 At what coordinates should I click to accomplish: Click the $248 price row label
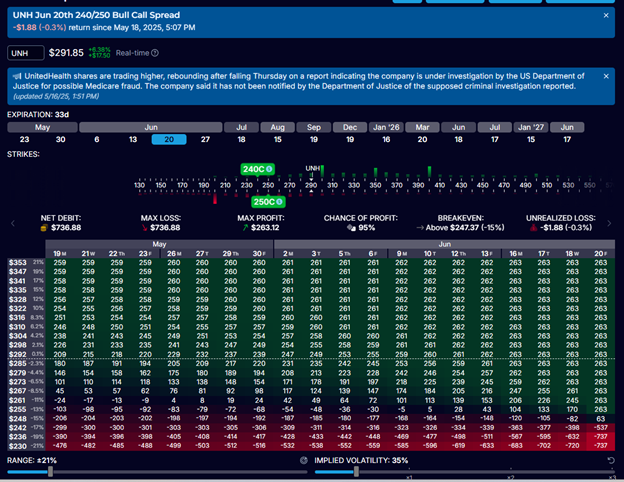(x=18, y=419)
